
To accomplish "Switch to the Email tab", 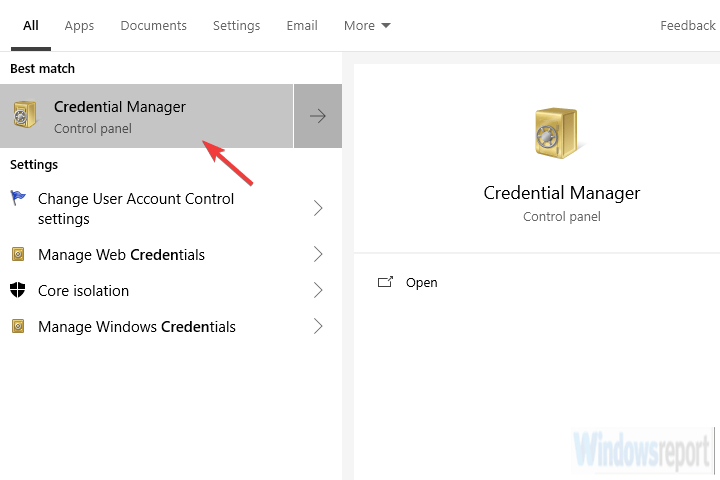I will click(302, 26).
